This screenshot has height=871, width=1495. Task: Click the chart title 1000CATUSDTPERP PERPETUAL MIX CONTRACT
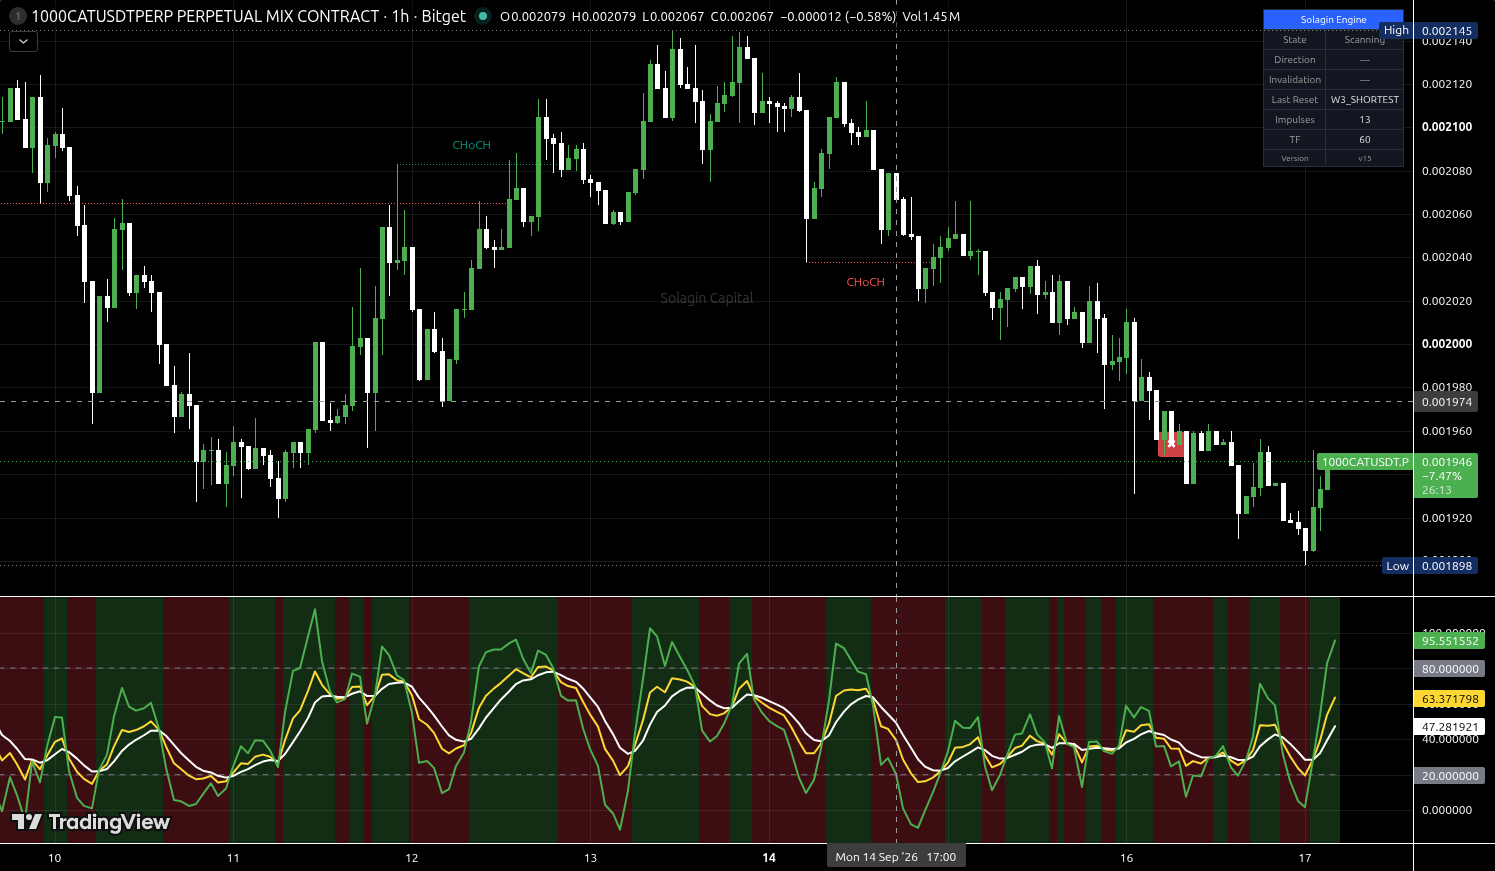(x=205, y=16)
